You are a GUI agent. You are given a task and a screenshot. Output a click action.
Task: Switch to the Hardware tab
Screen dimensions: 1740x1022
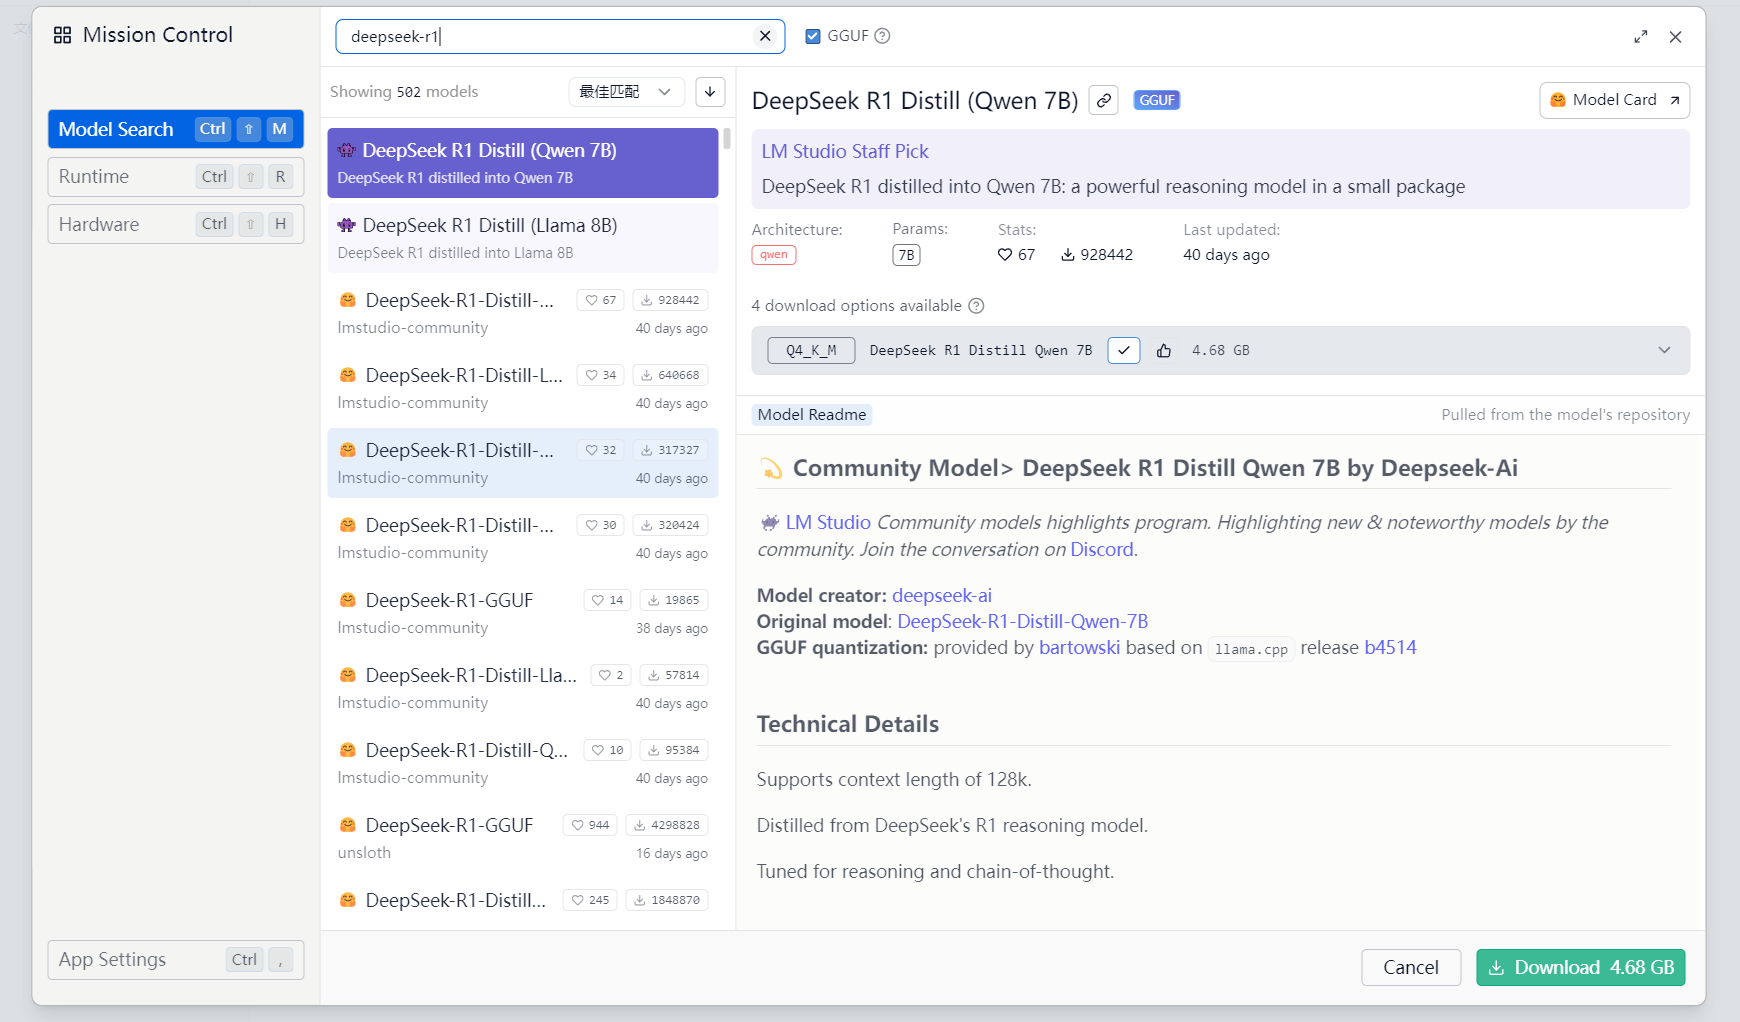[176, 225]
